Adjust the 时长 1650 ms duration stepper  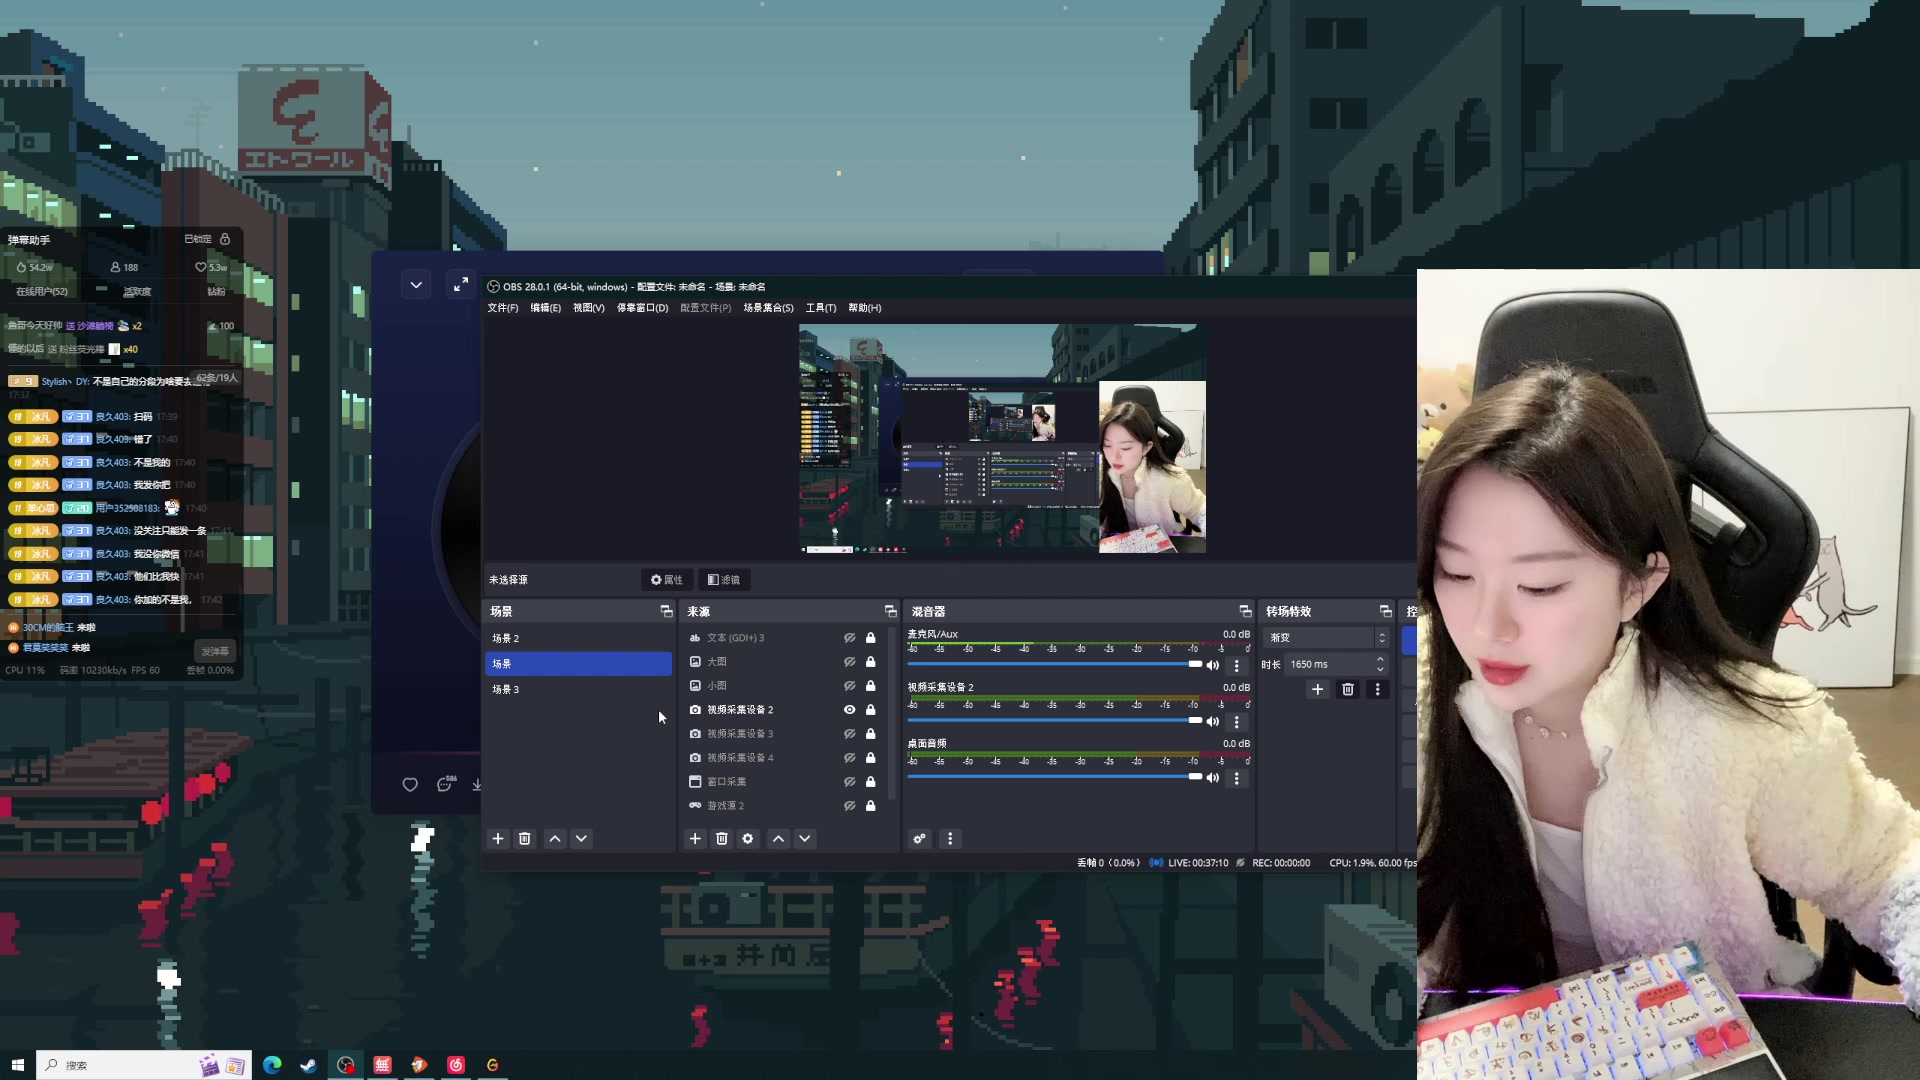[x=1380, y=664]
